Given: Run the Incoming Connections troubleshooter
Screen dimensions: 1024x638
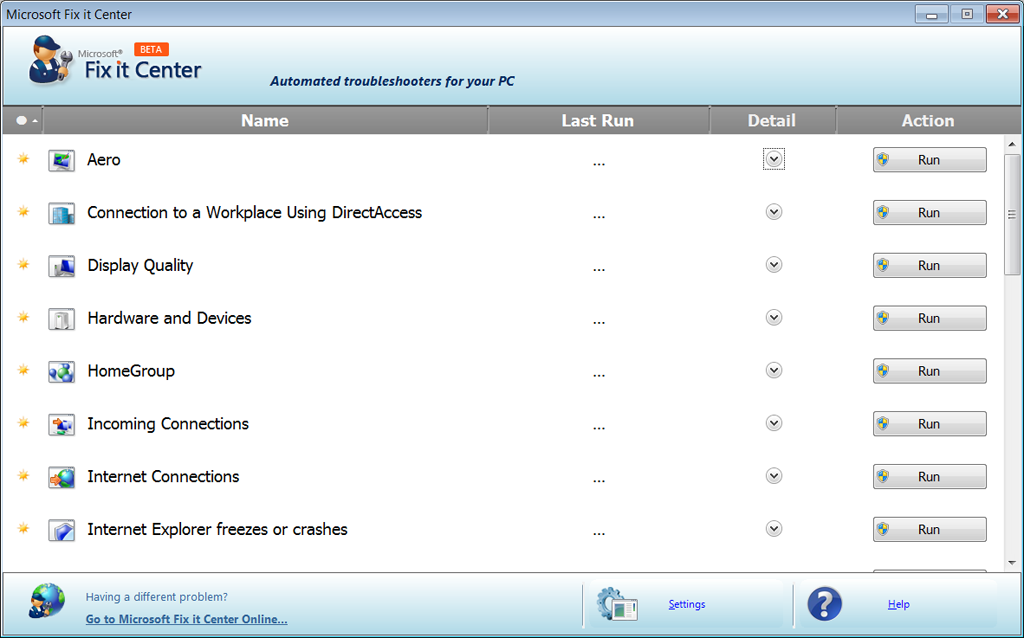Looking at the screenshot, I should coord(929,424).
